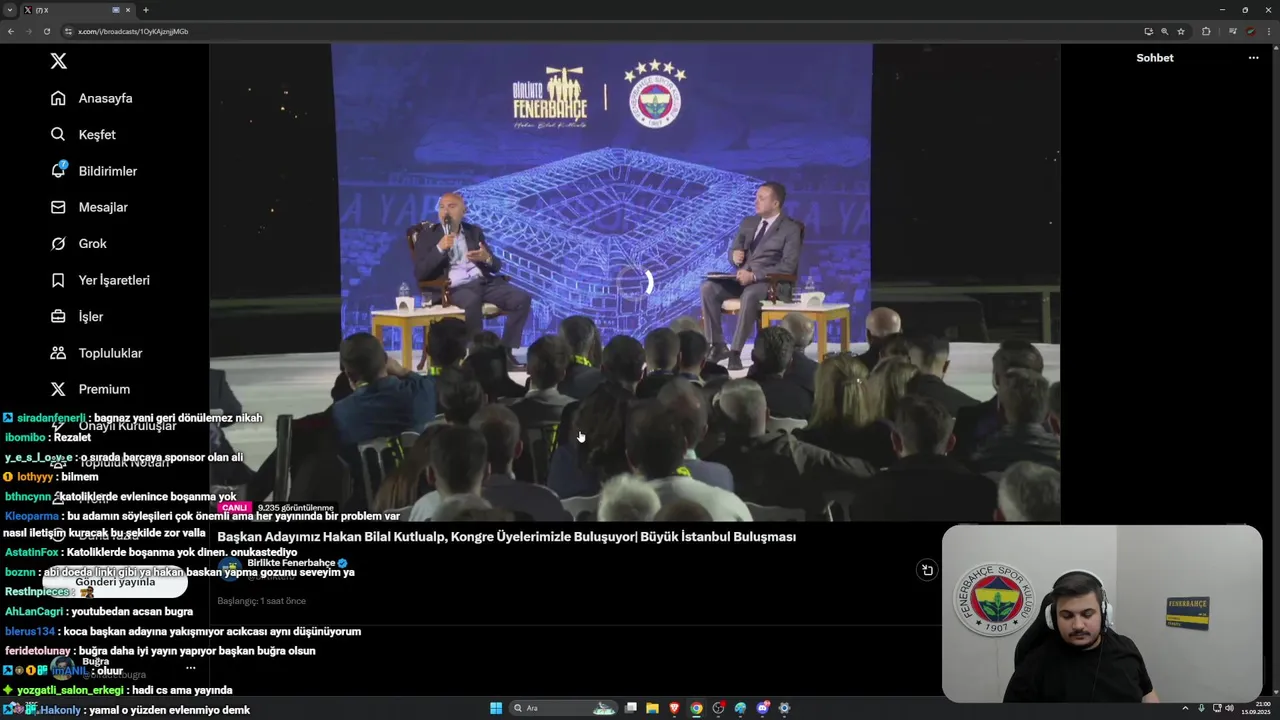
Task: Click the İşler briefcase icon
Action: pos(58,316)
